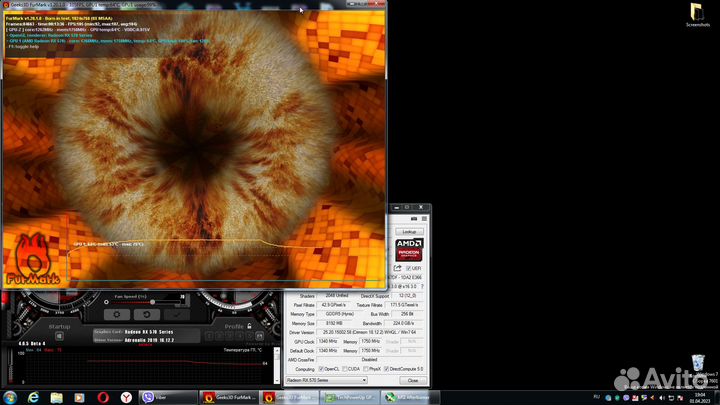The height and width of the screenshot is (405, 720).
Task: Adjust the Fan Speed slider handle
Action: tap(152, 302)
